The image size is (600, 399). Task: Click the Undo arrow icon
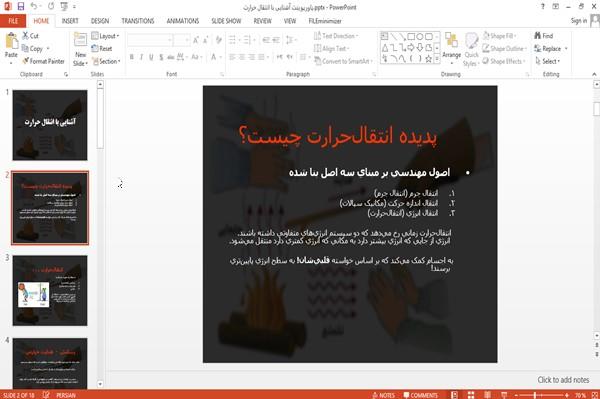tap(34, 6)
